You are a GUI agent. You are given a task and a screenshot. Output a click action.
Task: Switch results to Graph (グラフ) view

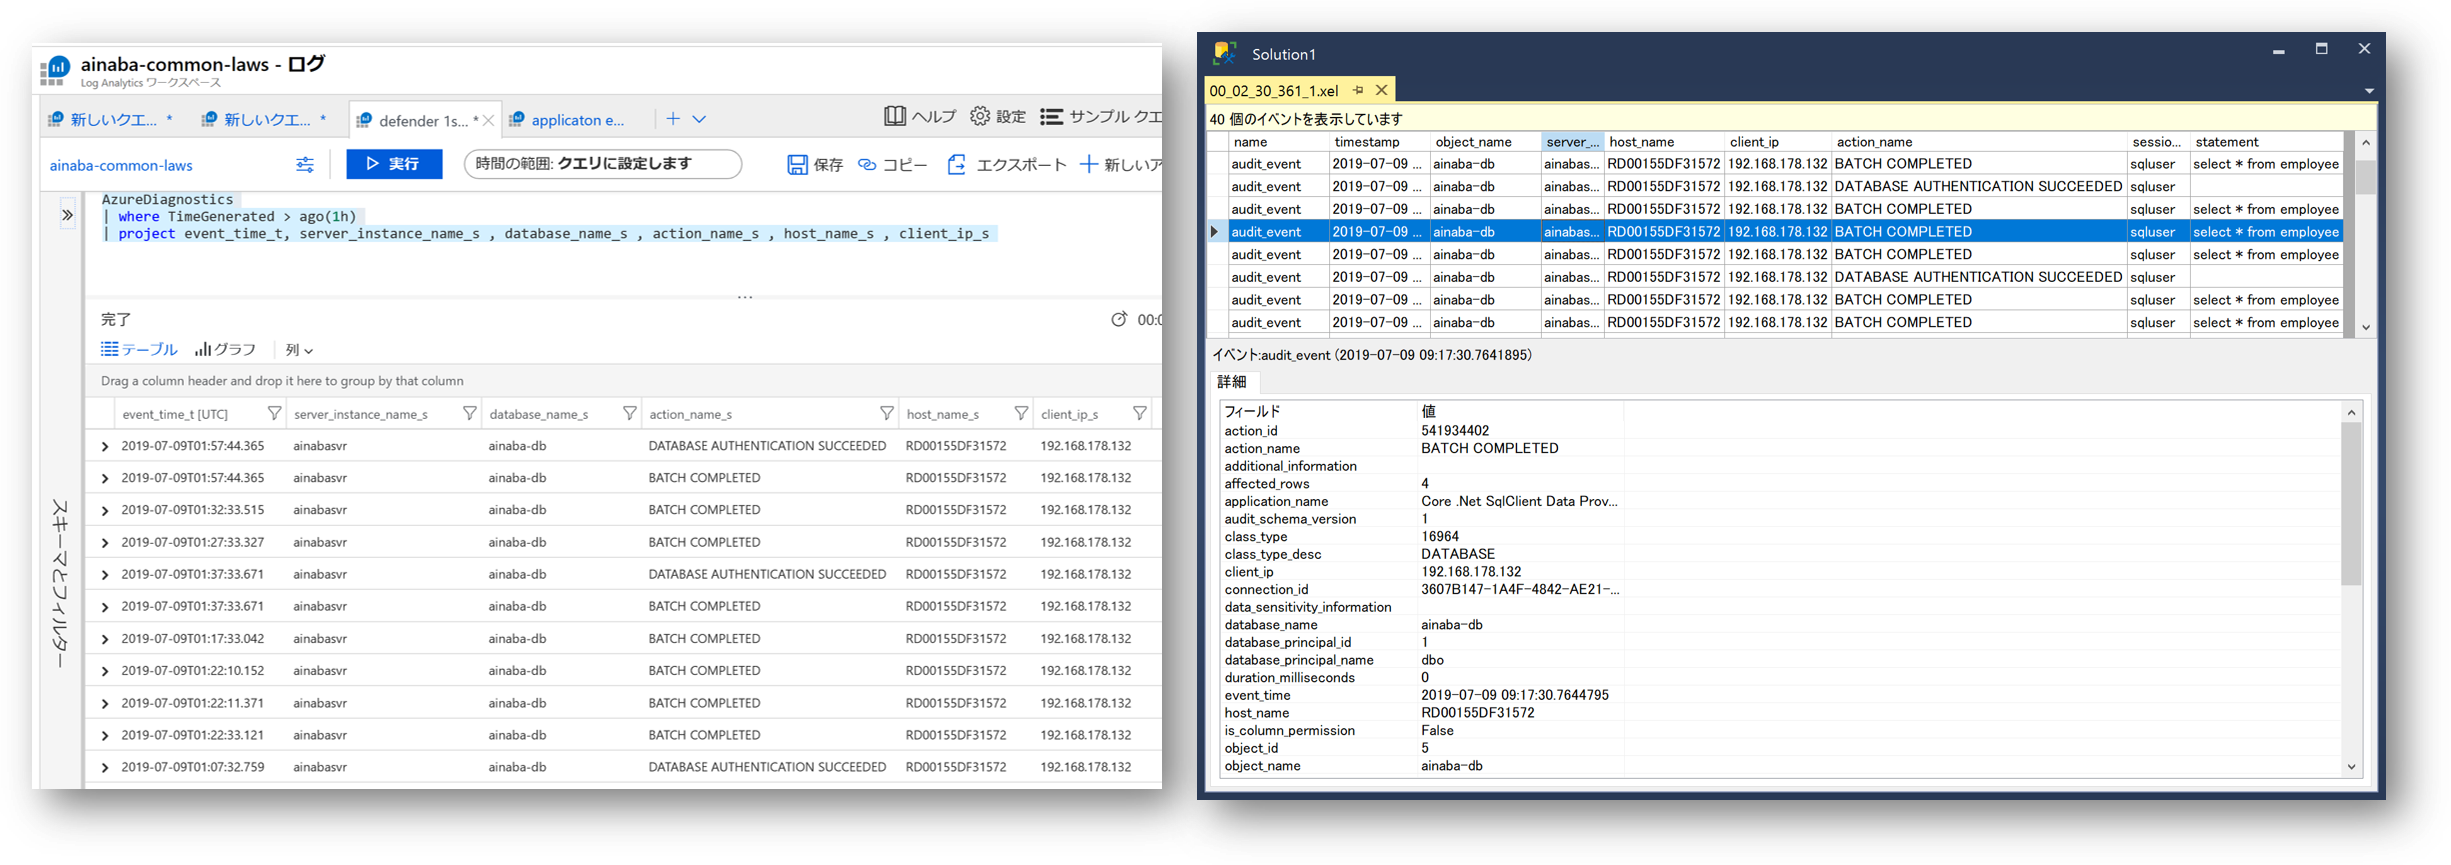coord(225,350)
